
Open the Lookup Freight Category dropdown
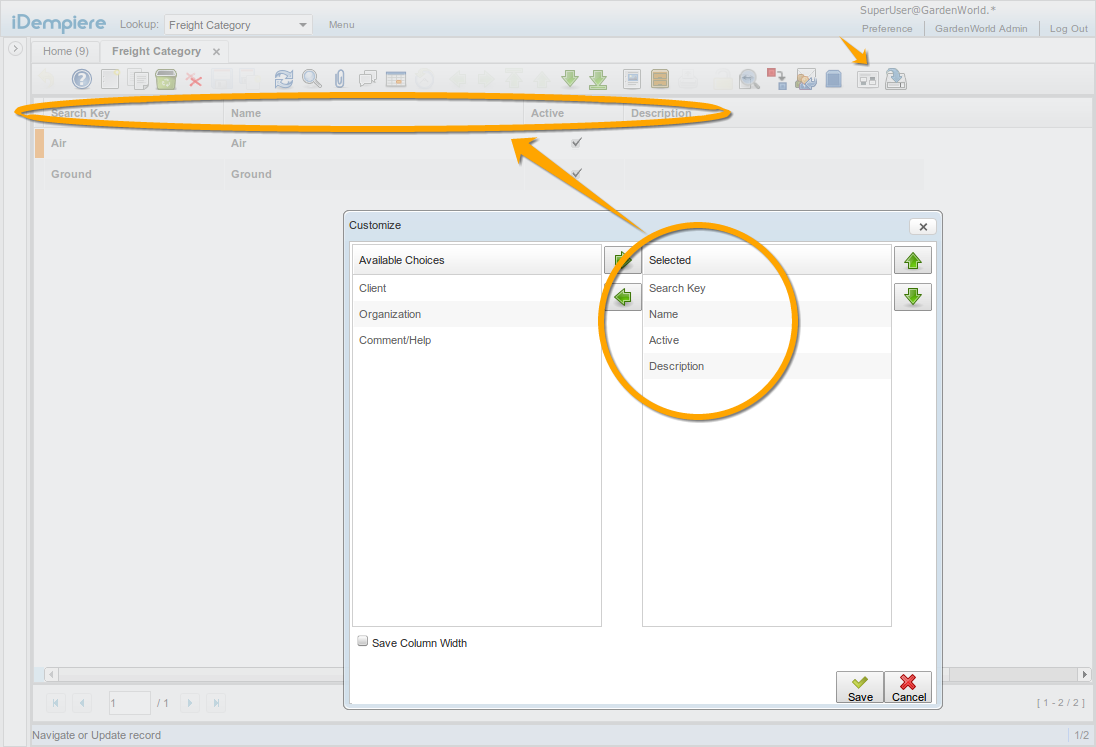click(x=303, y=25)
